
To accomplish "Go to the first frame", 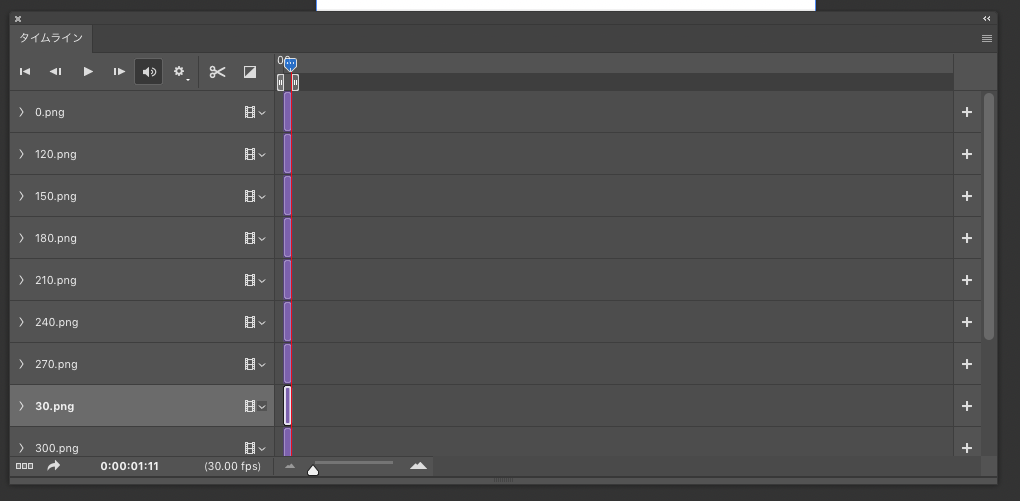I will tap(25, 72).
